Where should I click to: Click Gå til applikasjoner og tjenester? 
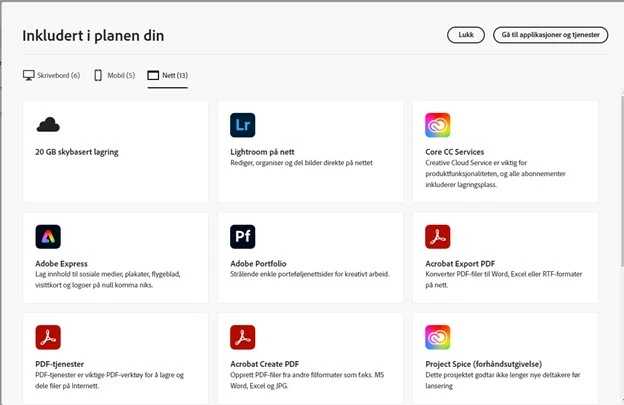click(550, 35)
